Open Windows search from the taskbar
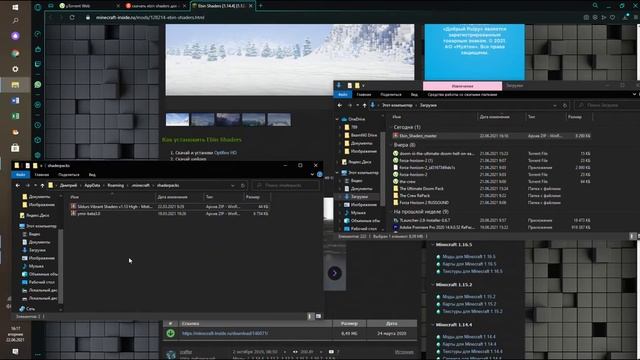Screen dimensions: 640x360 tap(15, 20)
